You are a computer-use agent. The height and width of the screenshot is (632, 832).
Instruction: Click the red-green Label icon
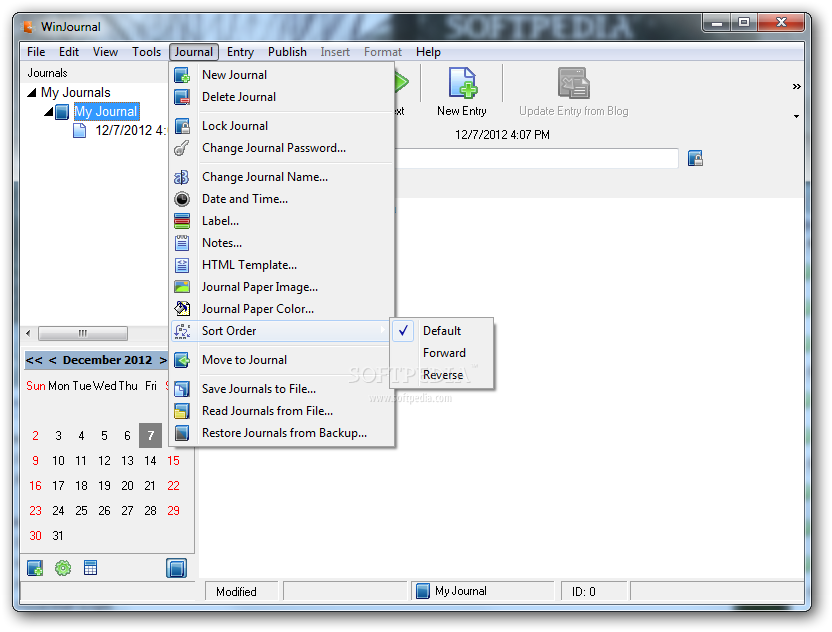(x=182, y=221)
